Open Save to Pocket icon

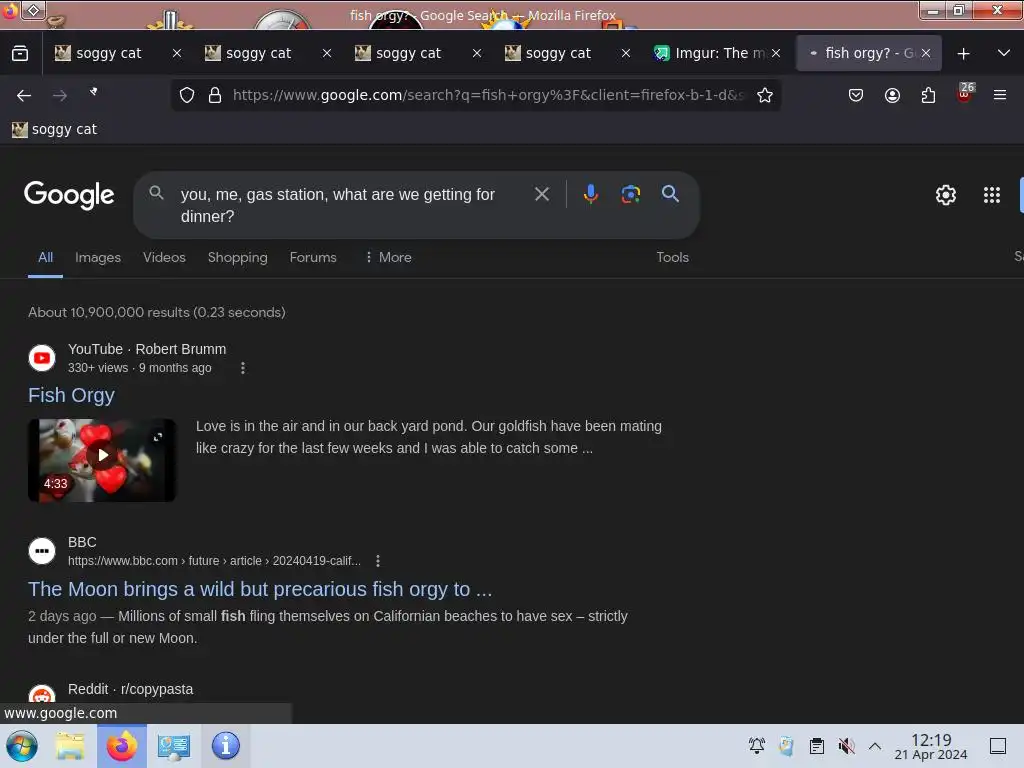tap(856, 95)
